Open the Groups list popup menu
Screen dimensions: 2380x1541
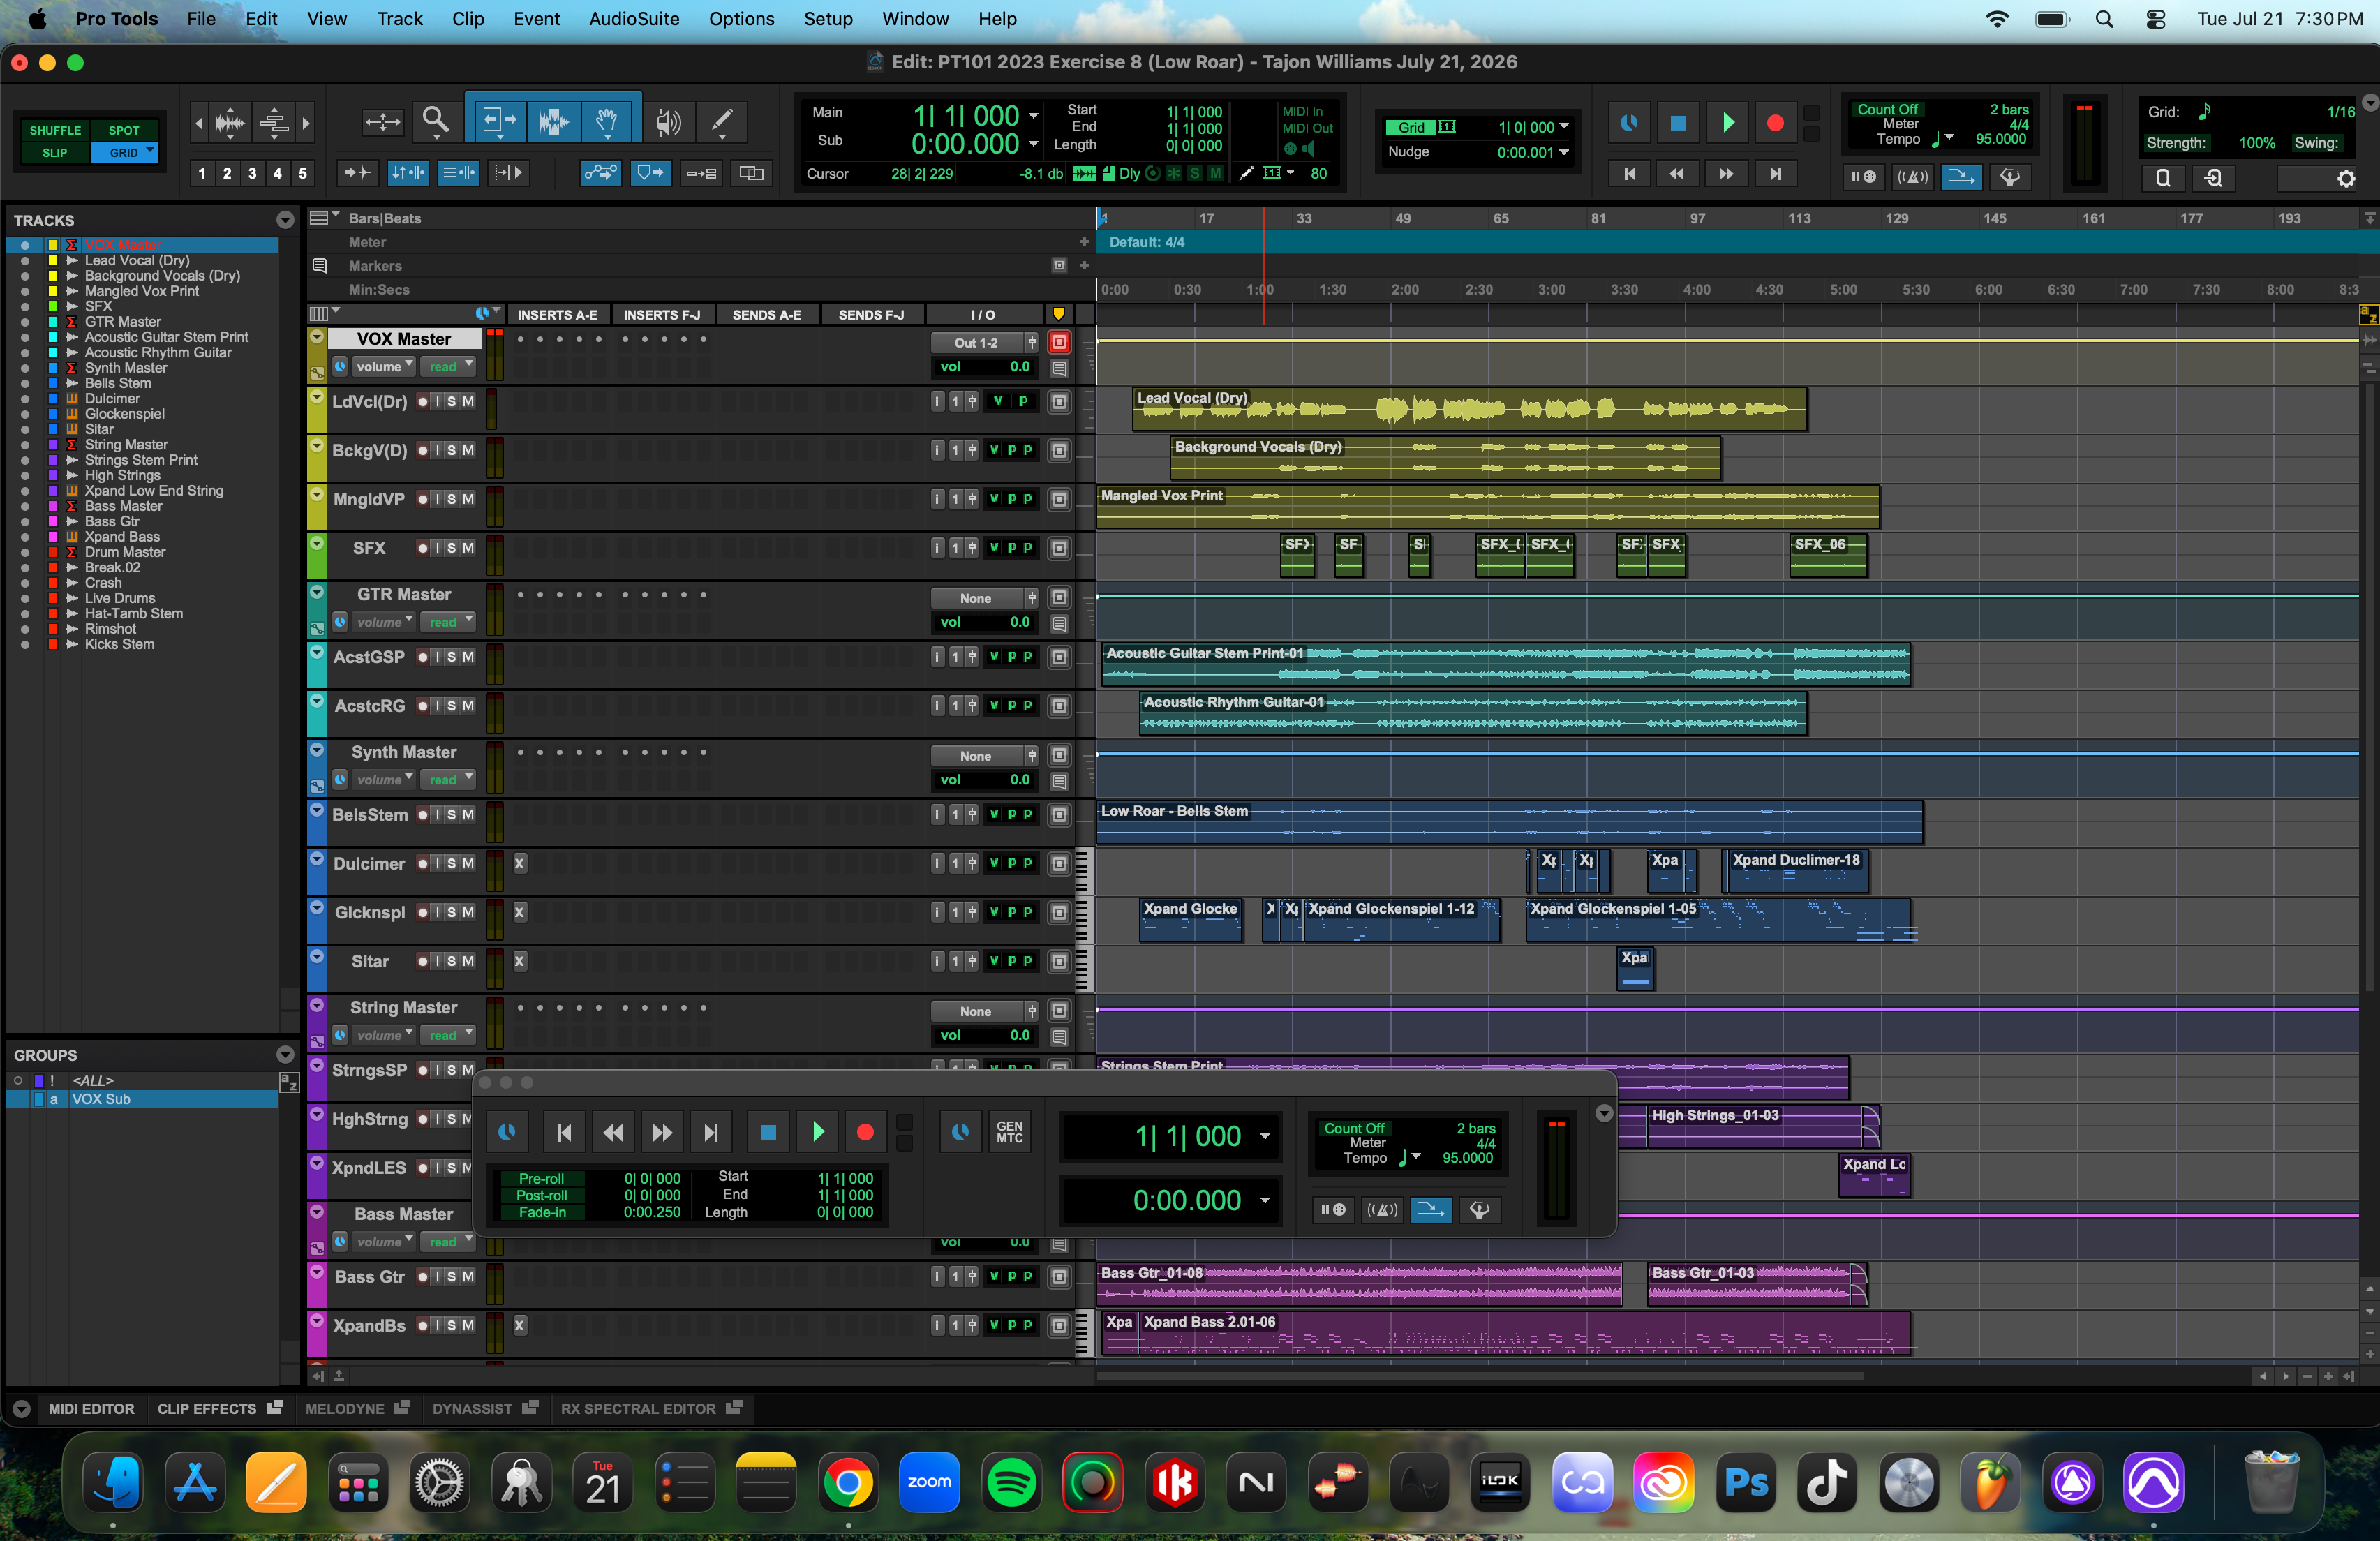pos(285,1055)
